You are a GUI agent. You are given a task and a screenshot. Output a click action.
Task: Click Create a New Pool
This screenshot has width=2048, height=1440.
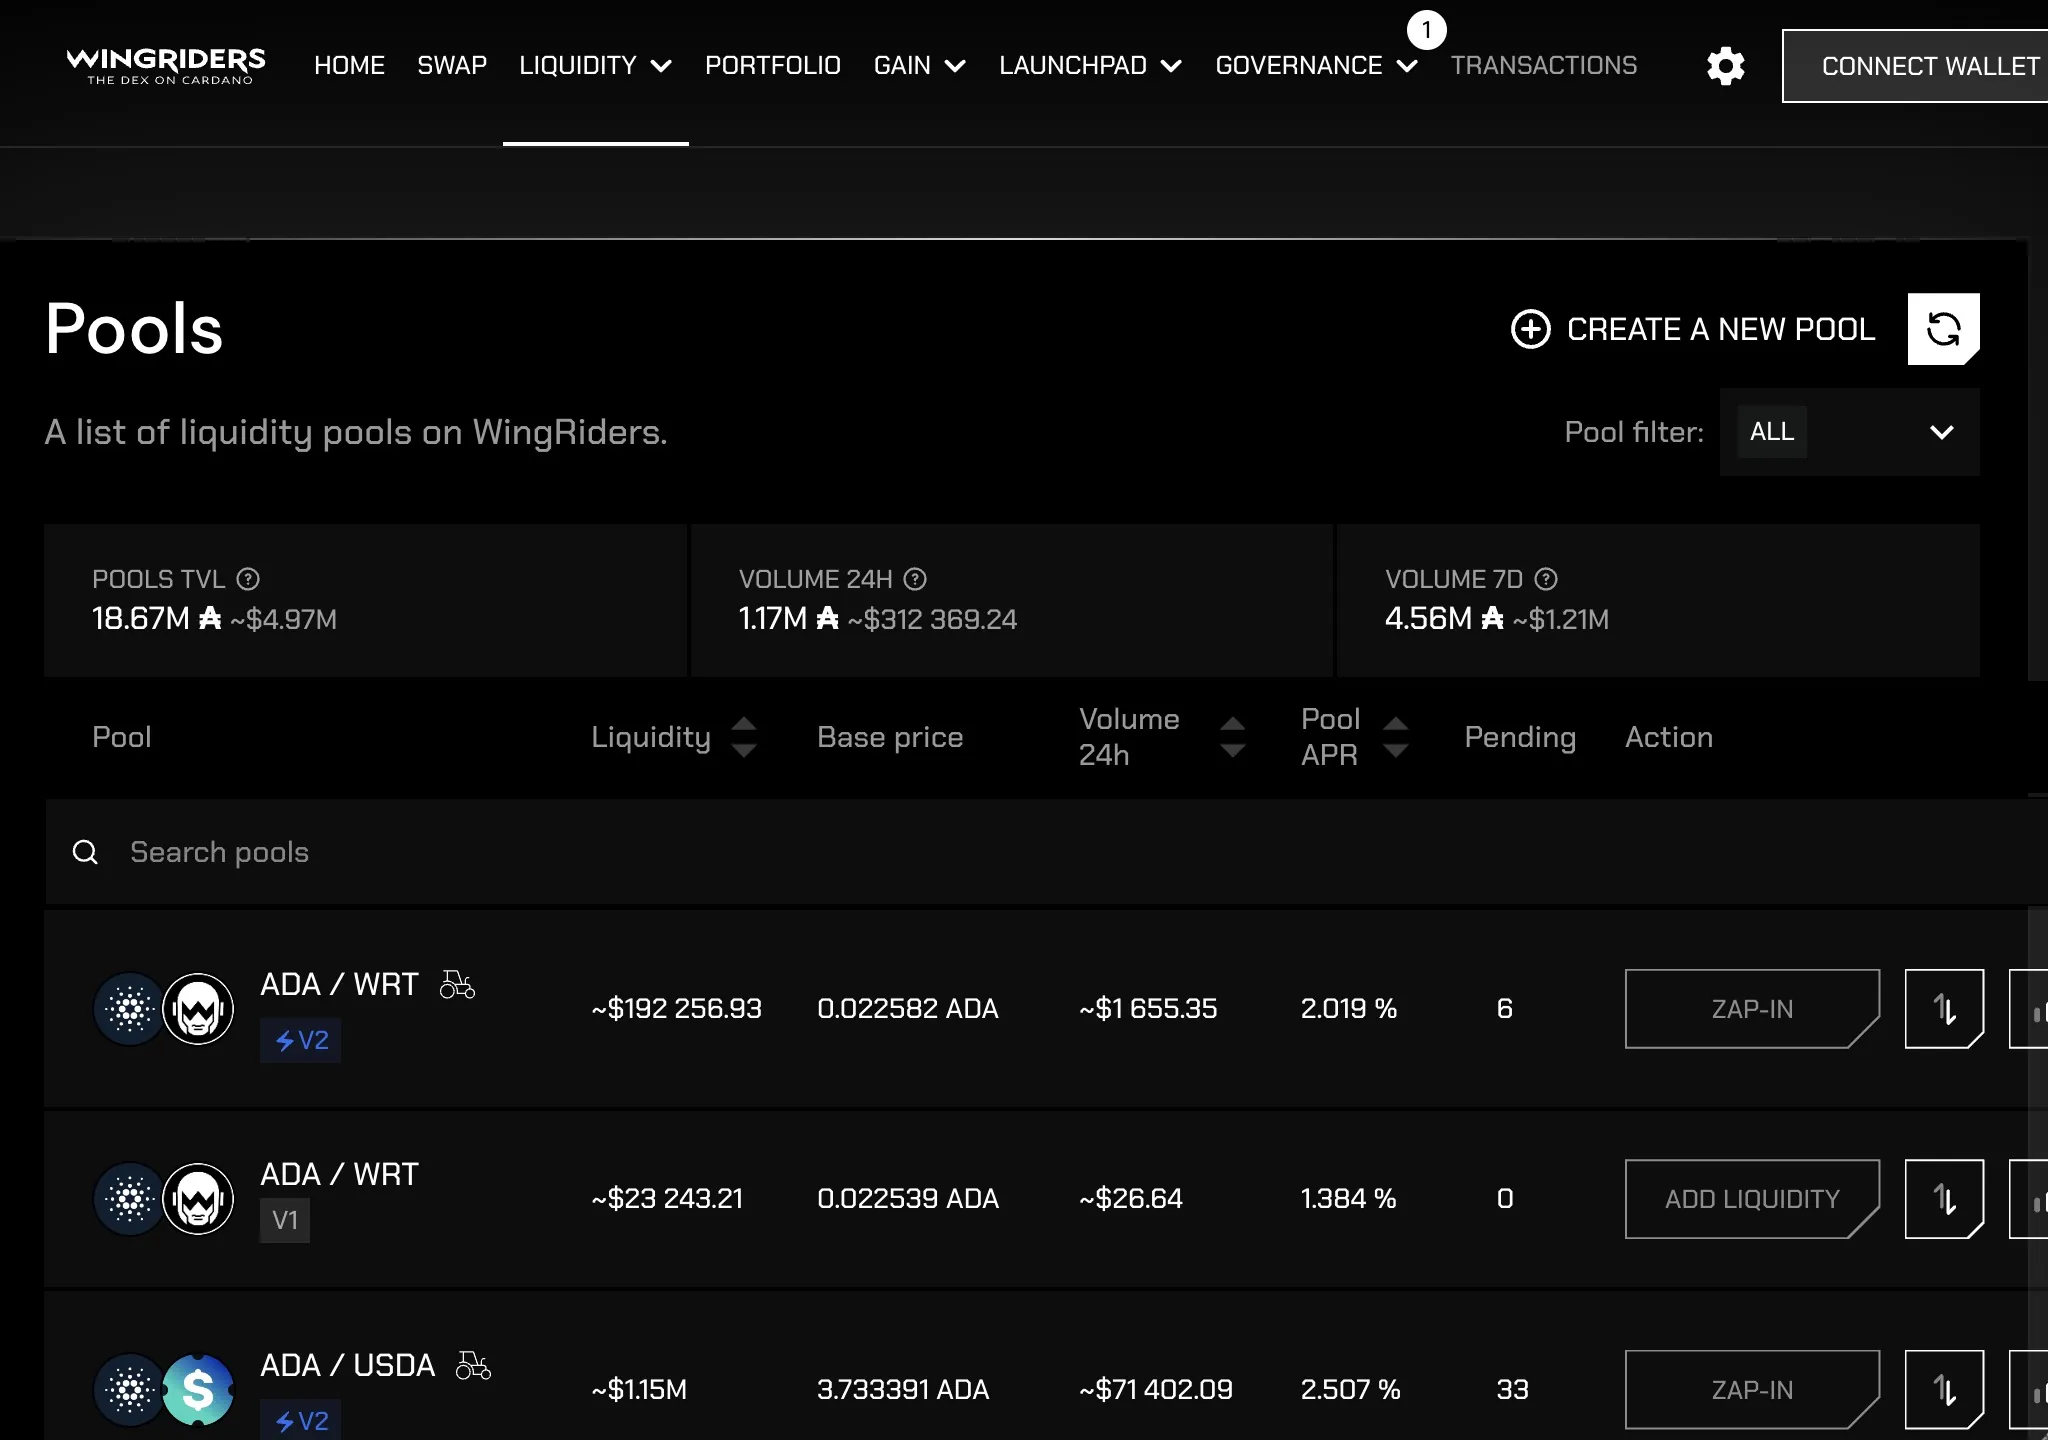(x=1692, y=329)
